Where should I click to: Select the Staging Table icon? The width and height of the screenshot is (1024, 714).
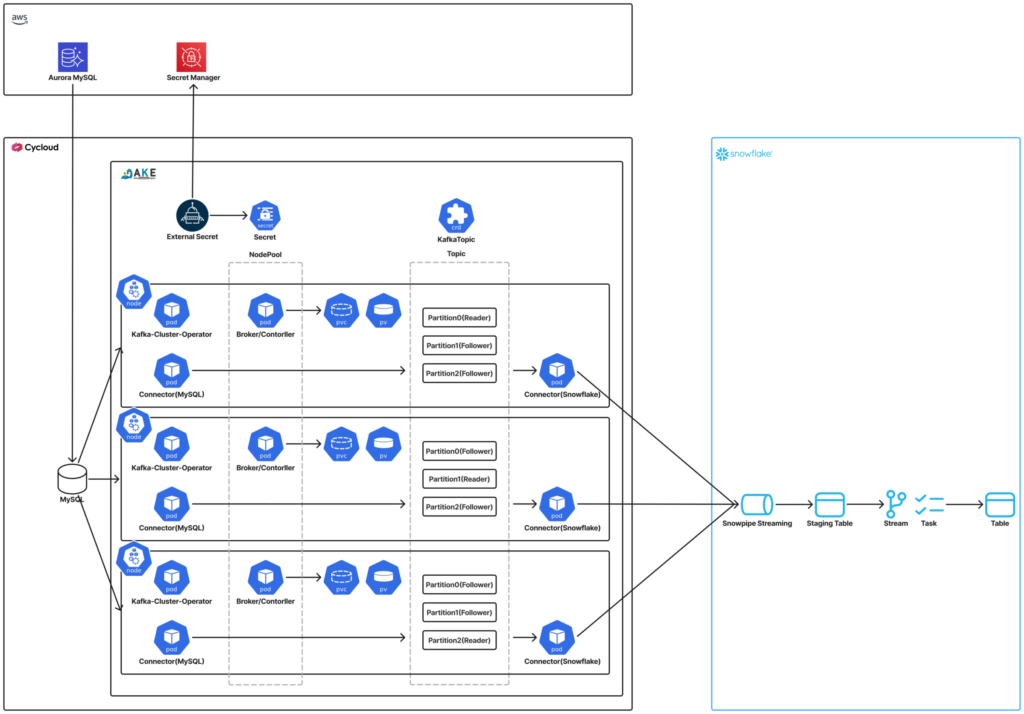click(x=829, y=503)
